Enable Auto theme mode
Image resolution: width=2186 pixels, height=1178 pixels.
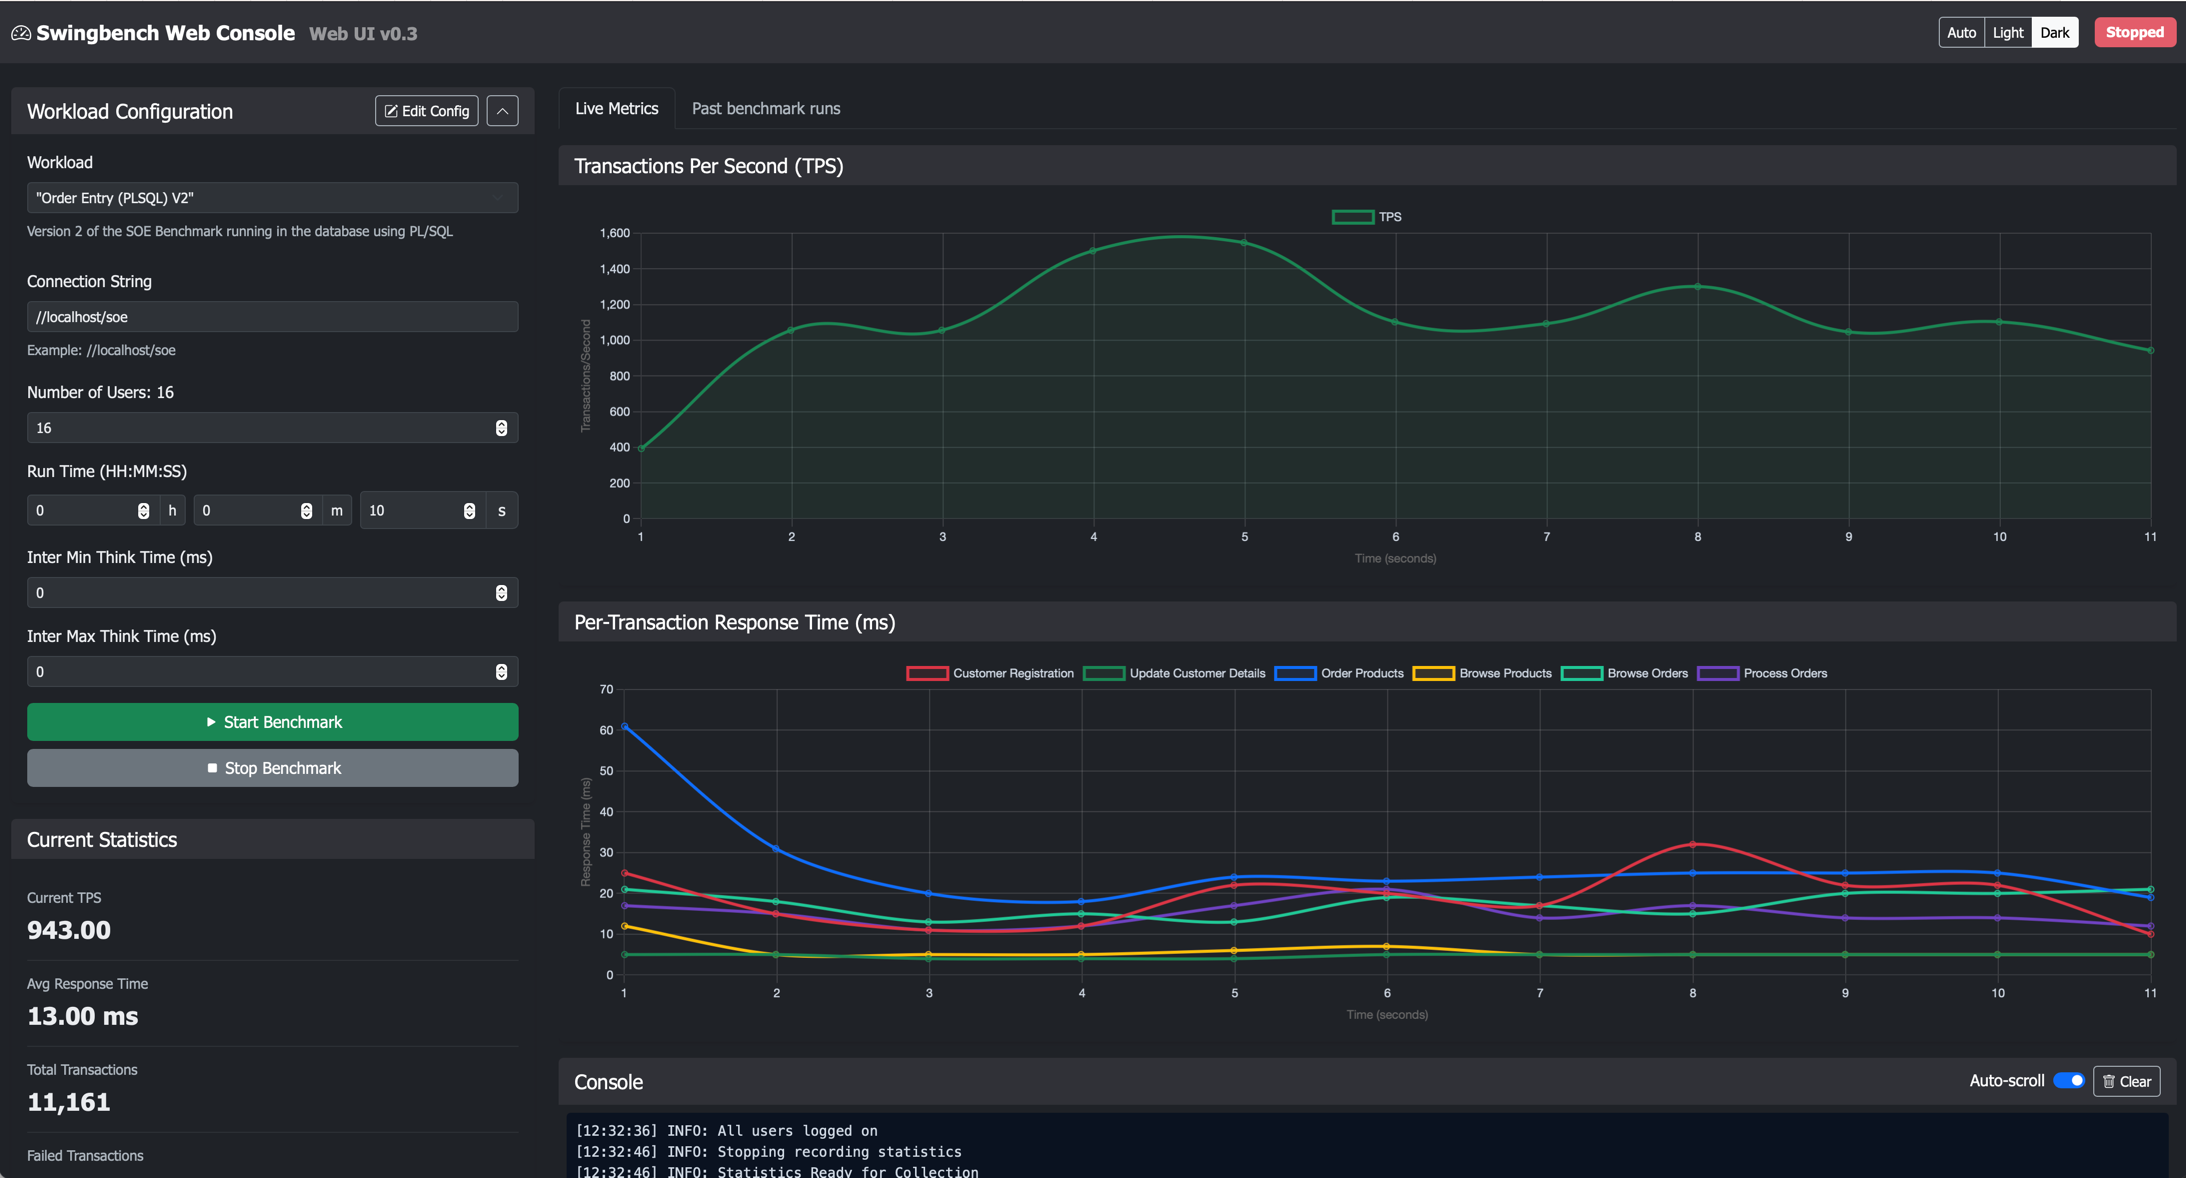pyautogui.click(x=1961, y=31)
